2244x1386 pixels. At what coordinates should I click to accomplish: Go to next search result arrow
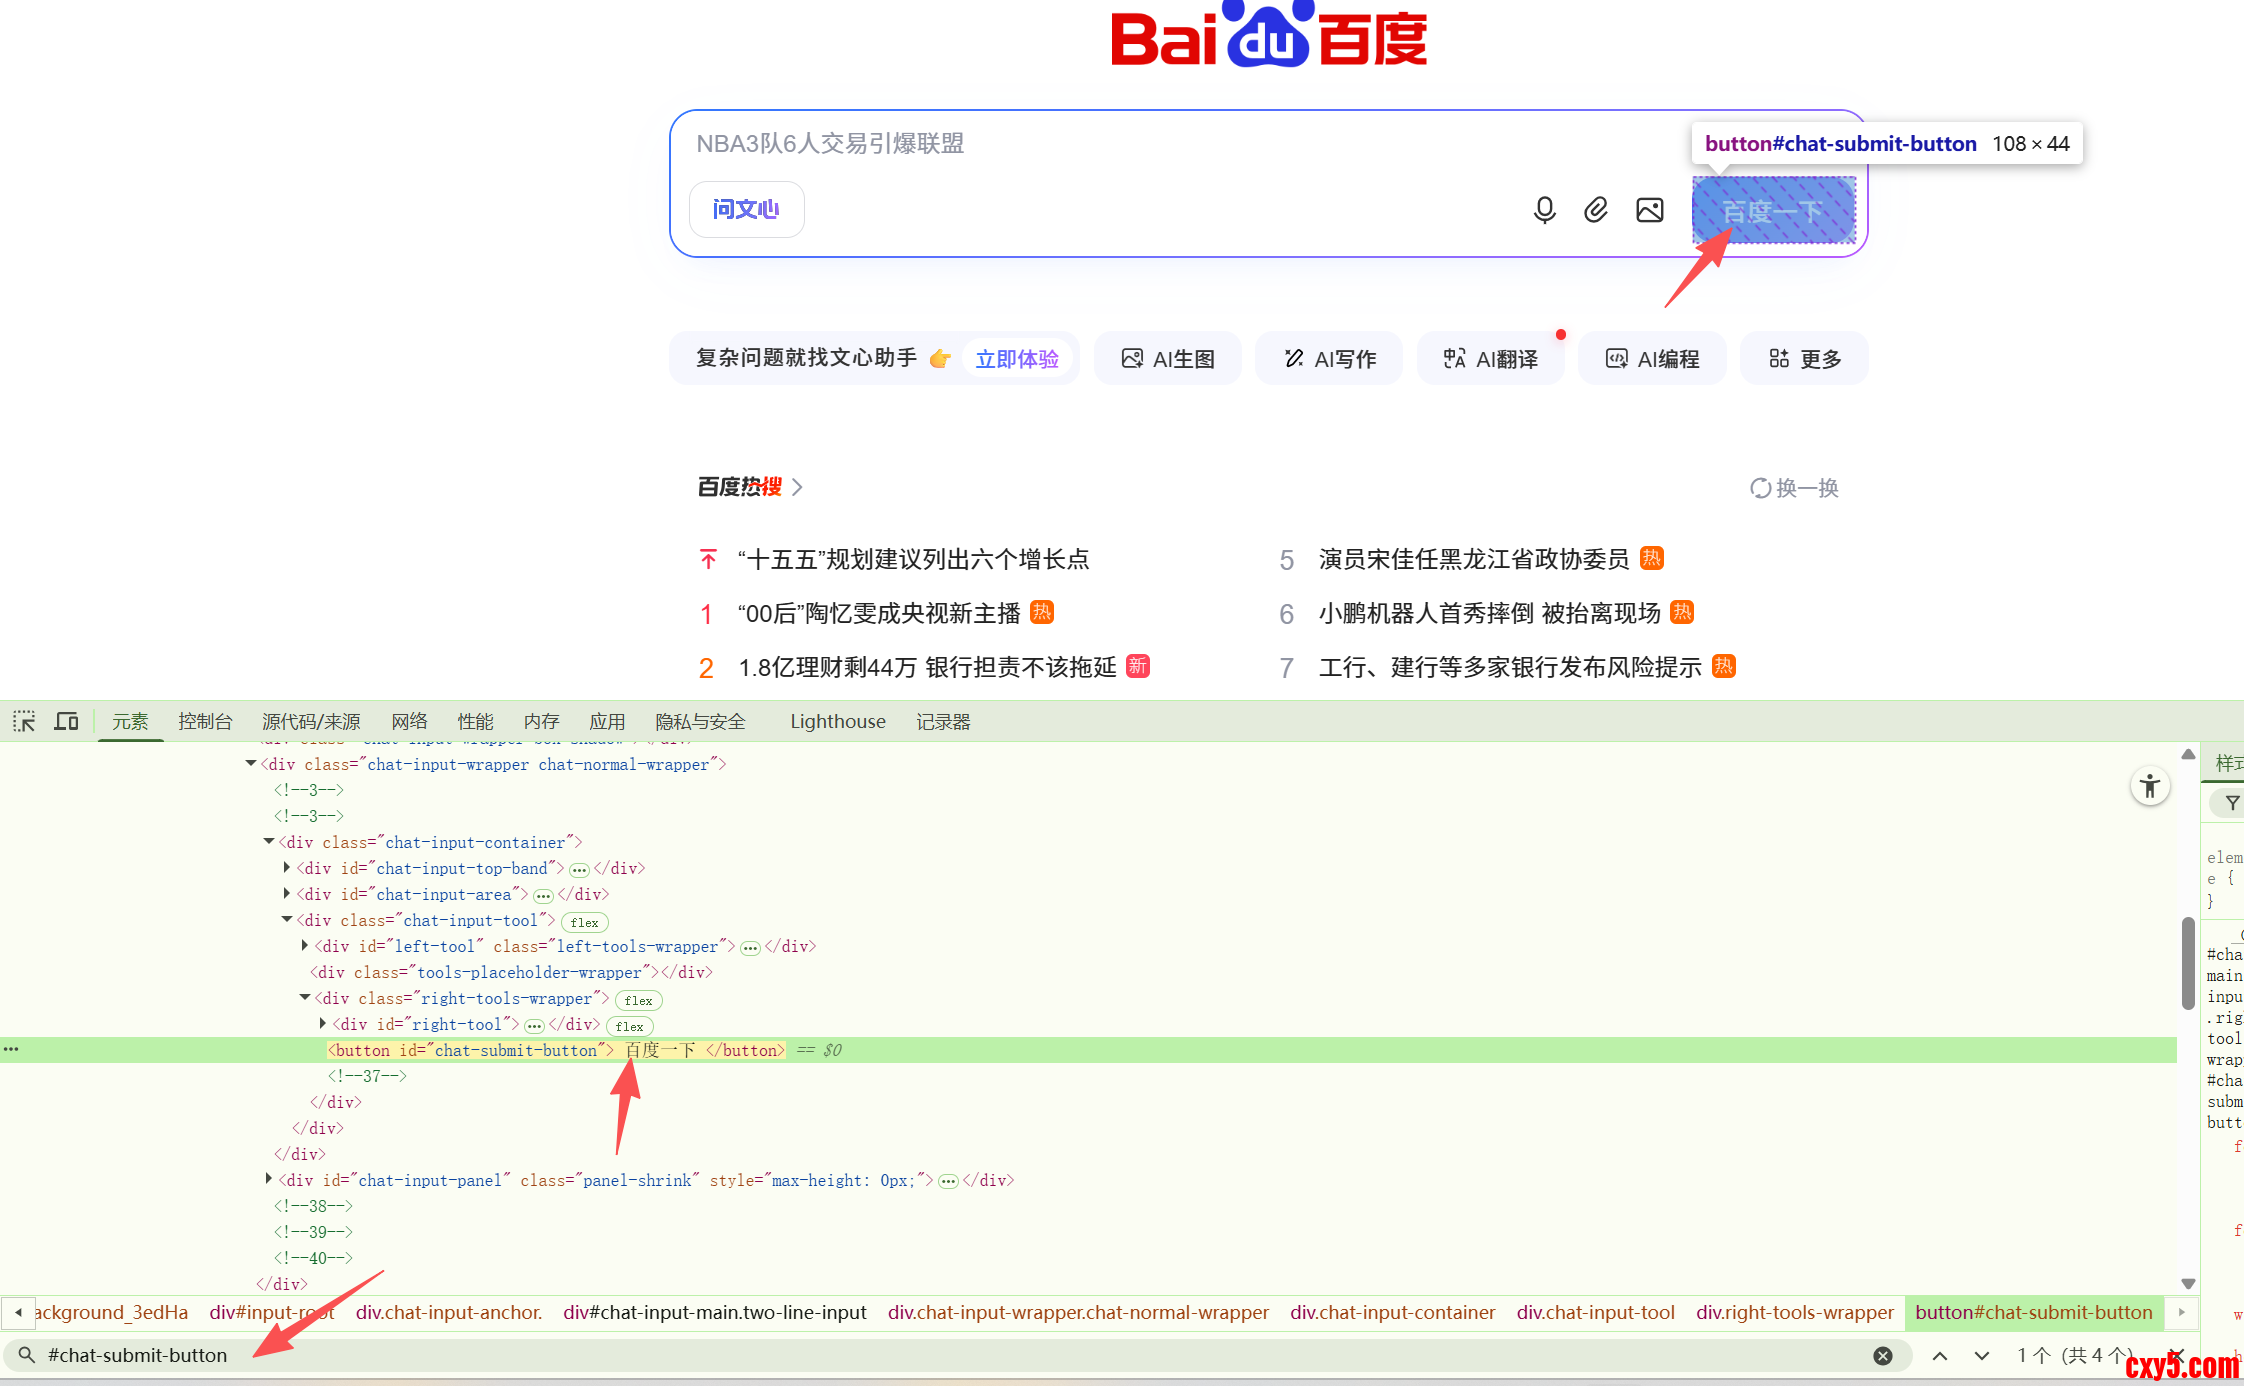point(1981,1355)
